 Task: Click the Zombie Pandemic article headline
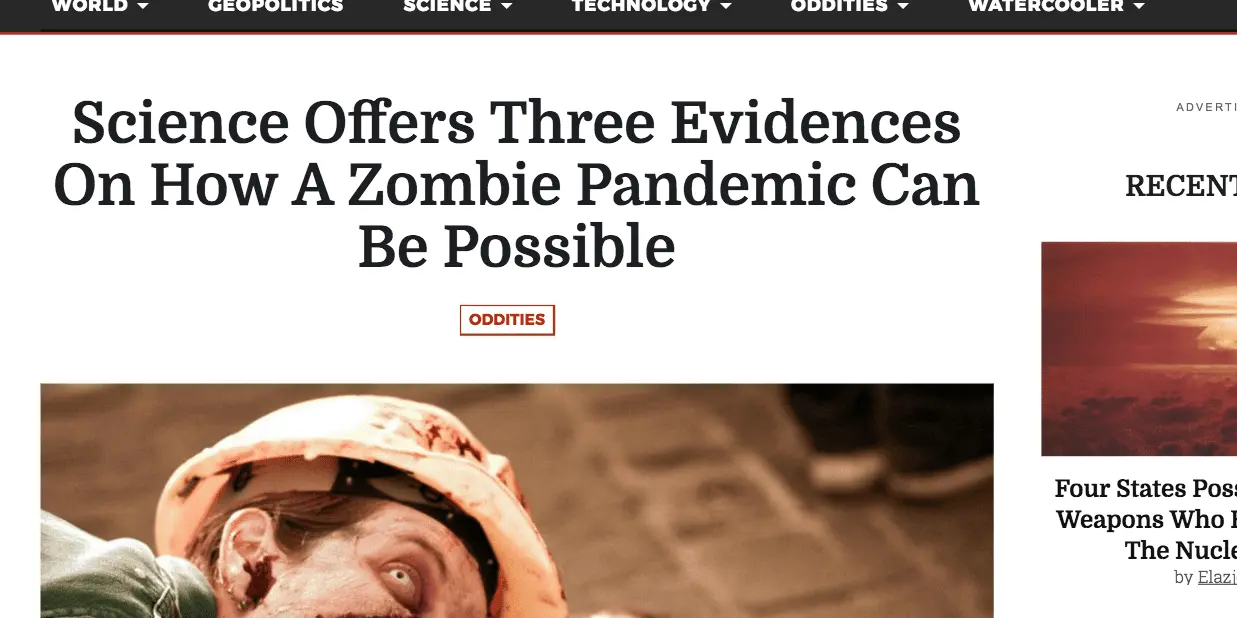point(516,185)
